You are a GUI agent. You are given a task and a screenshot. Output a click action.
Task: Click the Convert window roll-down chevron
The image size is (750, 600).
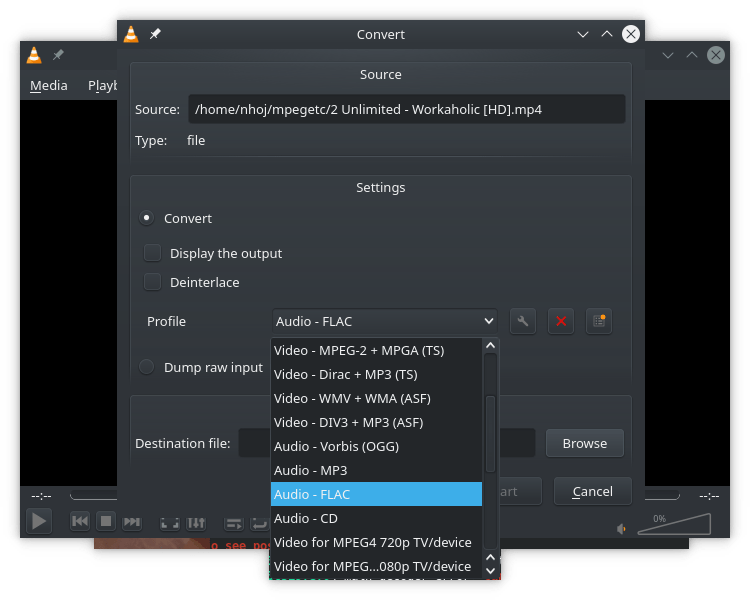pos(583,34)
